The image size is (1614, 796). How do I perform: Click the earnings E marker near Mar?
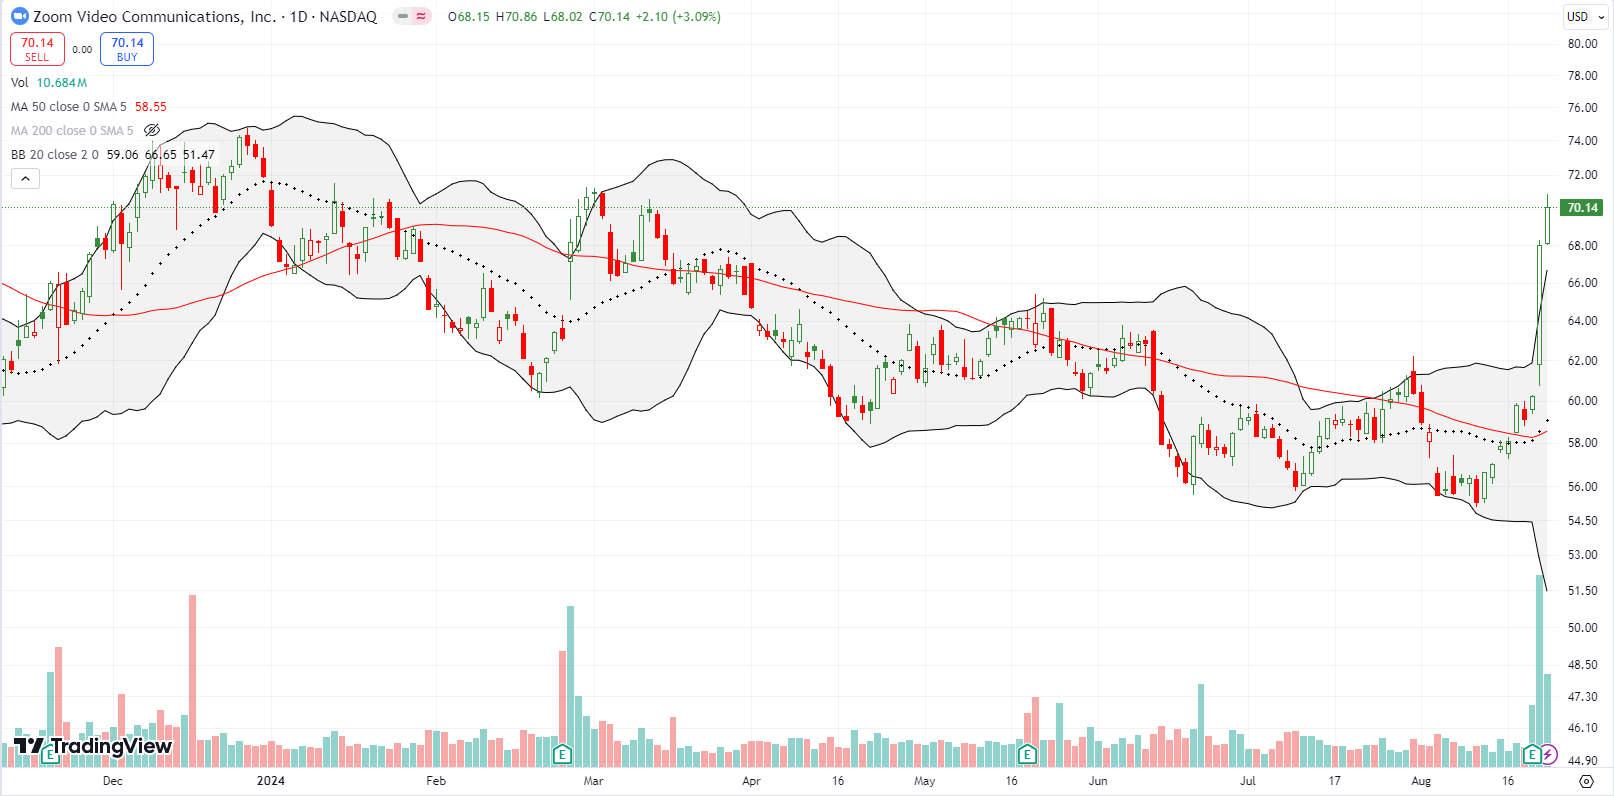coord(562,754)
